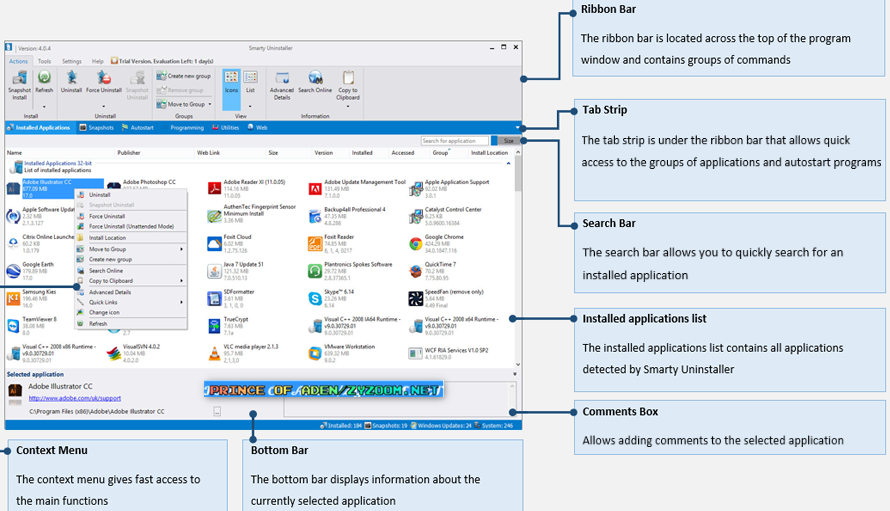
Task: Choose Search Online from the context menu
Action: coord(131,271)
